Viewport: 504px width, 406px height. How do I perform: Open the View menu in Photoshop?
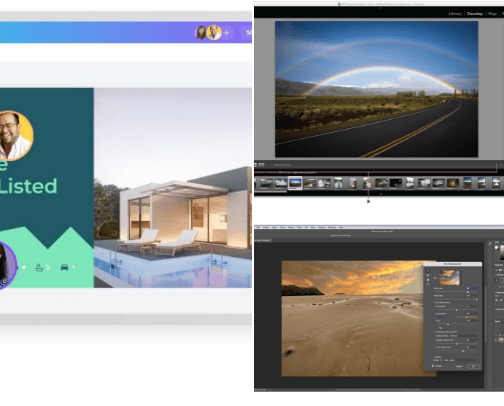tap(313, 227)
